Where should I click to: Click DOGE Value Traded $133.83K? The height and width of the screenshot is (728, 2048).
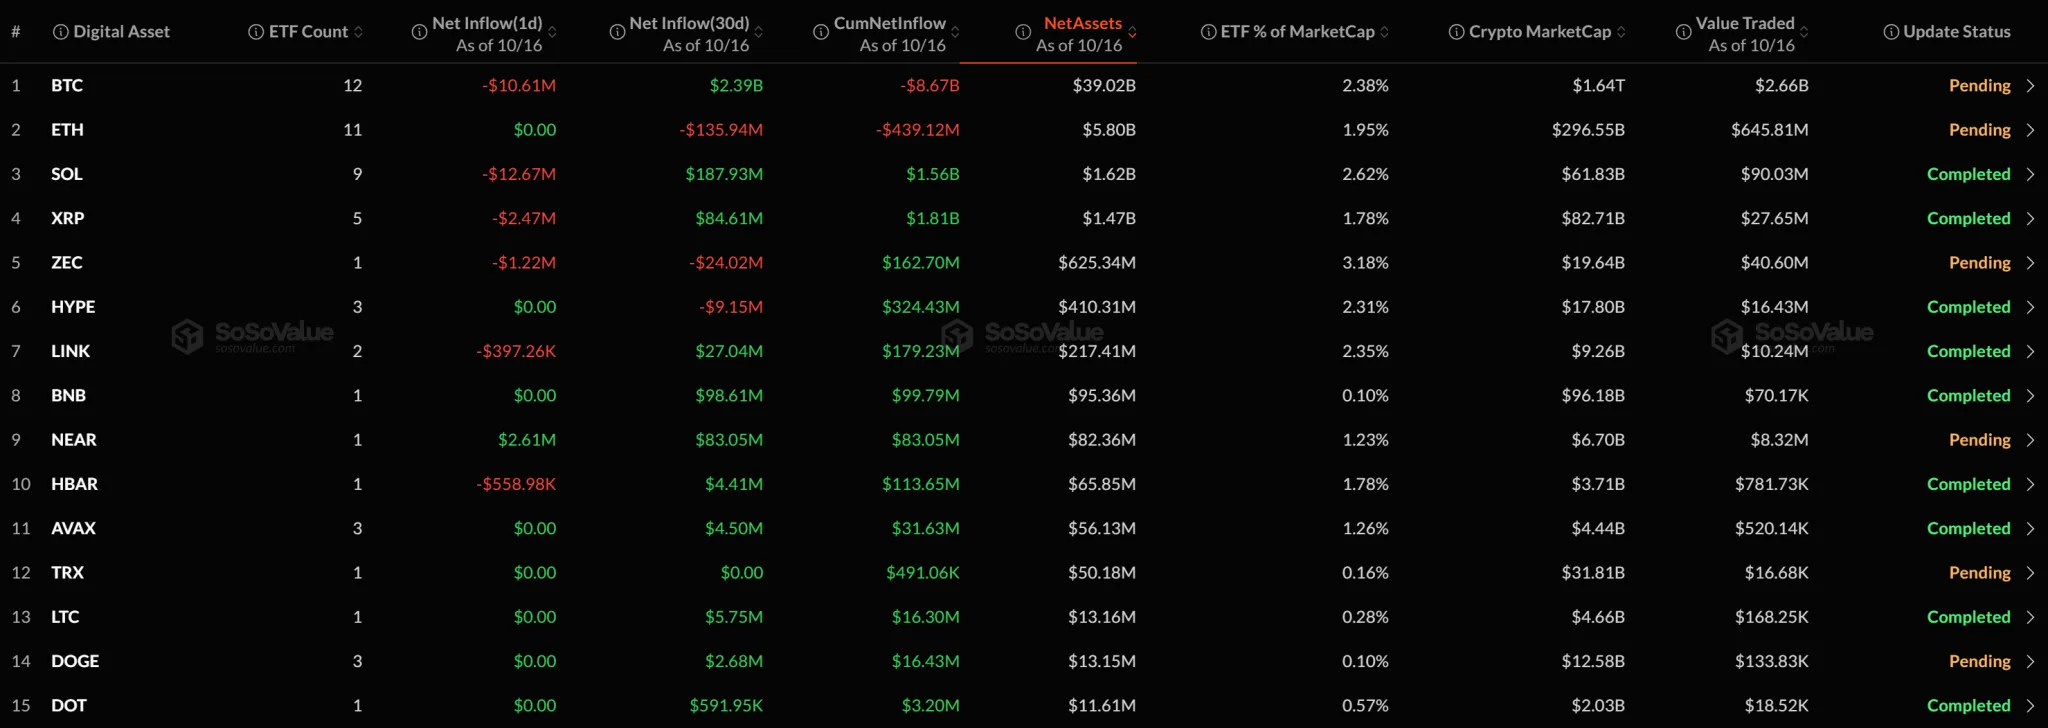click(1771, 661)
